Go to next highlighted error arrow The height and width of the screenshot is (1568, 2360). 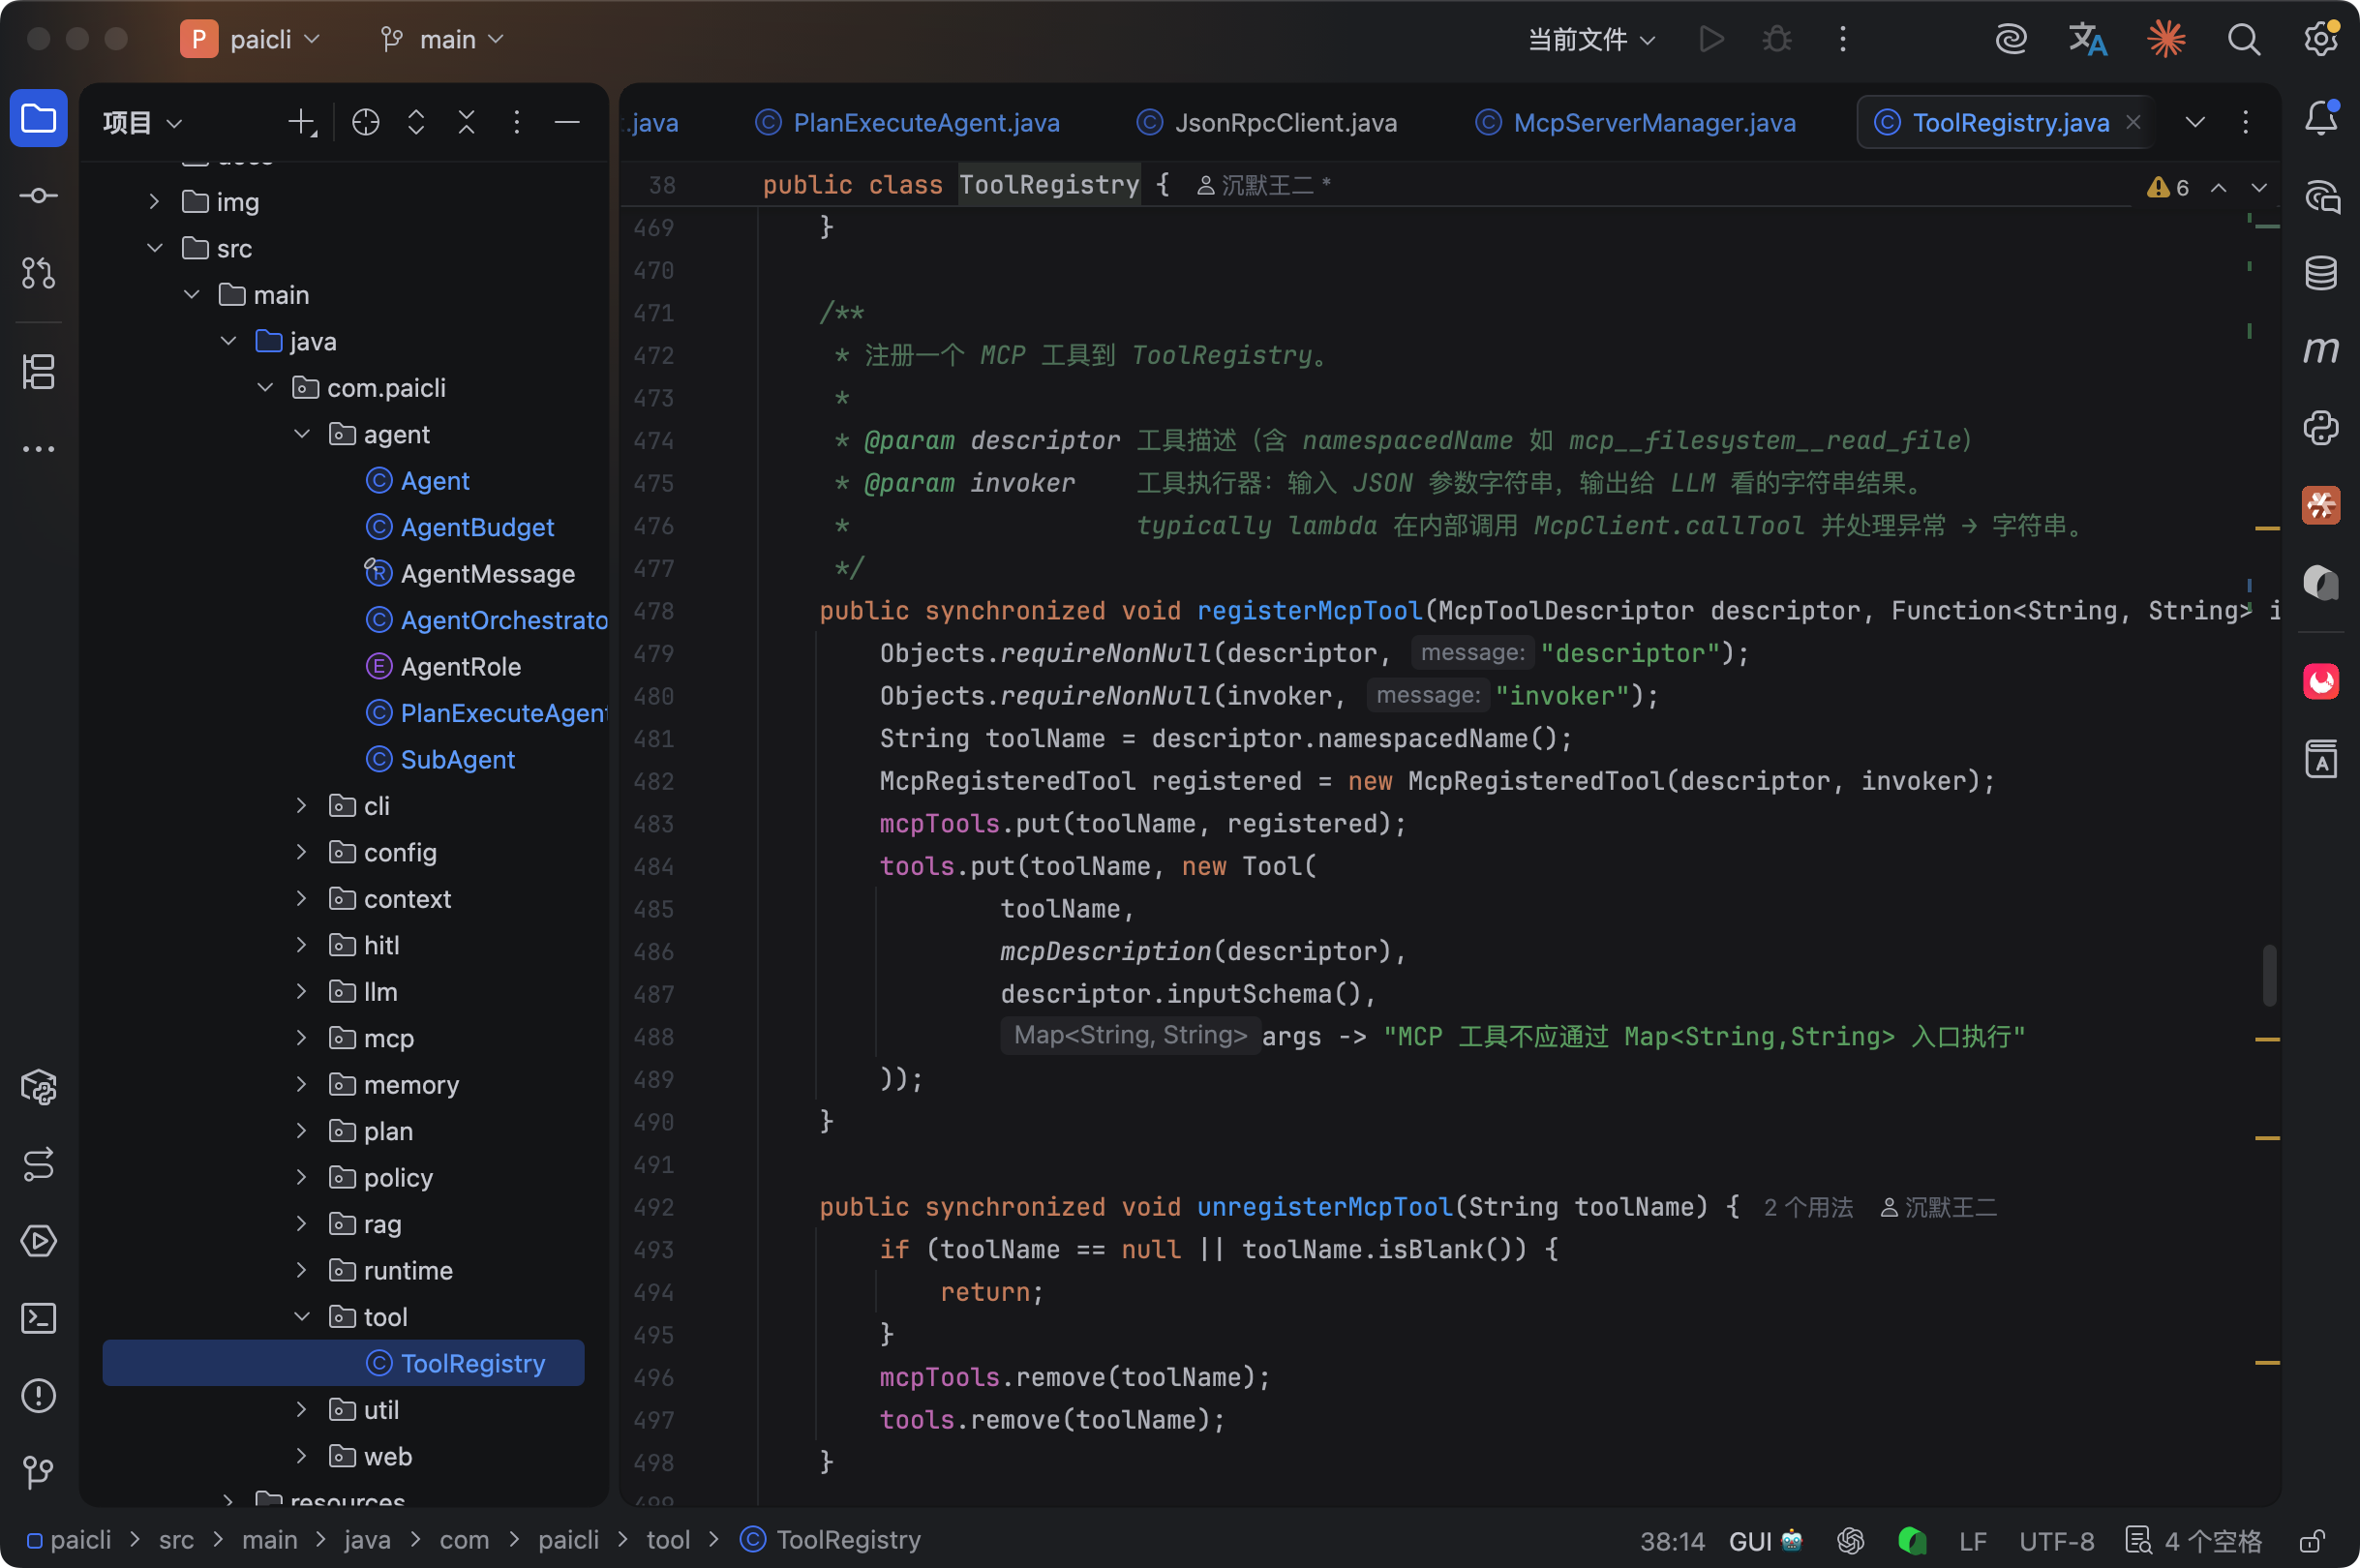2258,187
